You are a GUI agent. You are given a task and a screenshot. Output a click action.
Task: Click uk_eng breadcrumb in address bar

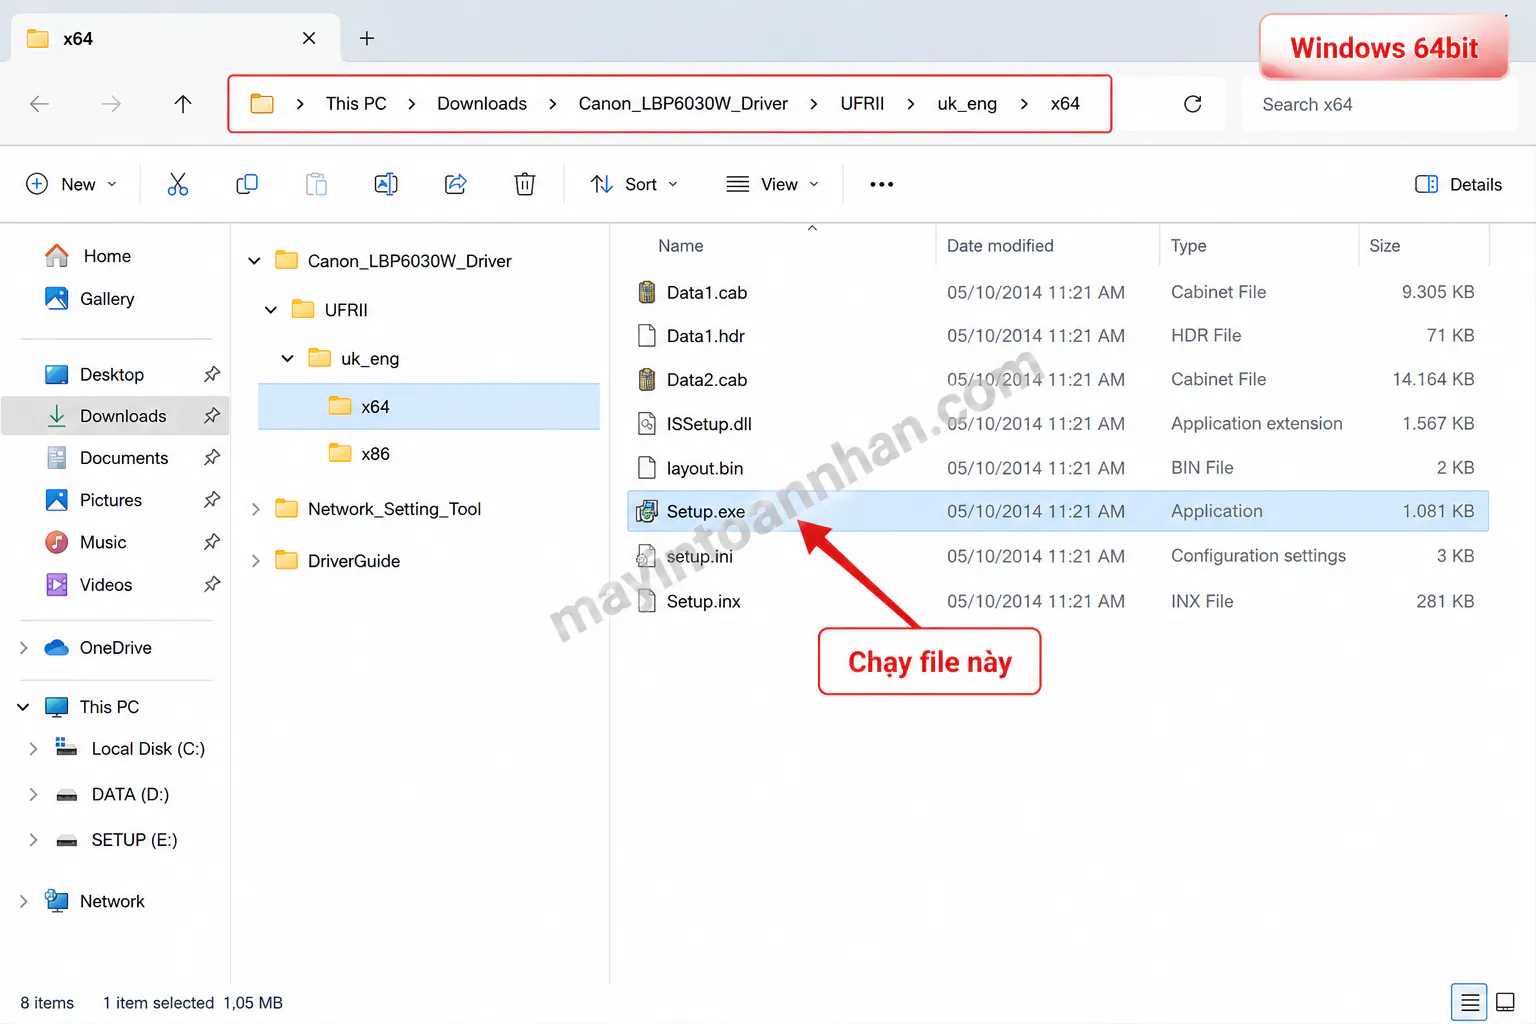tap(967, 104)
